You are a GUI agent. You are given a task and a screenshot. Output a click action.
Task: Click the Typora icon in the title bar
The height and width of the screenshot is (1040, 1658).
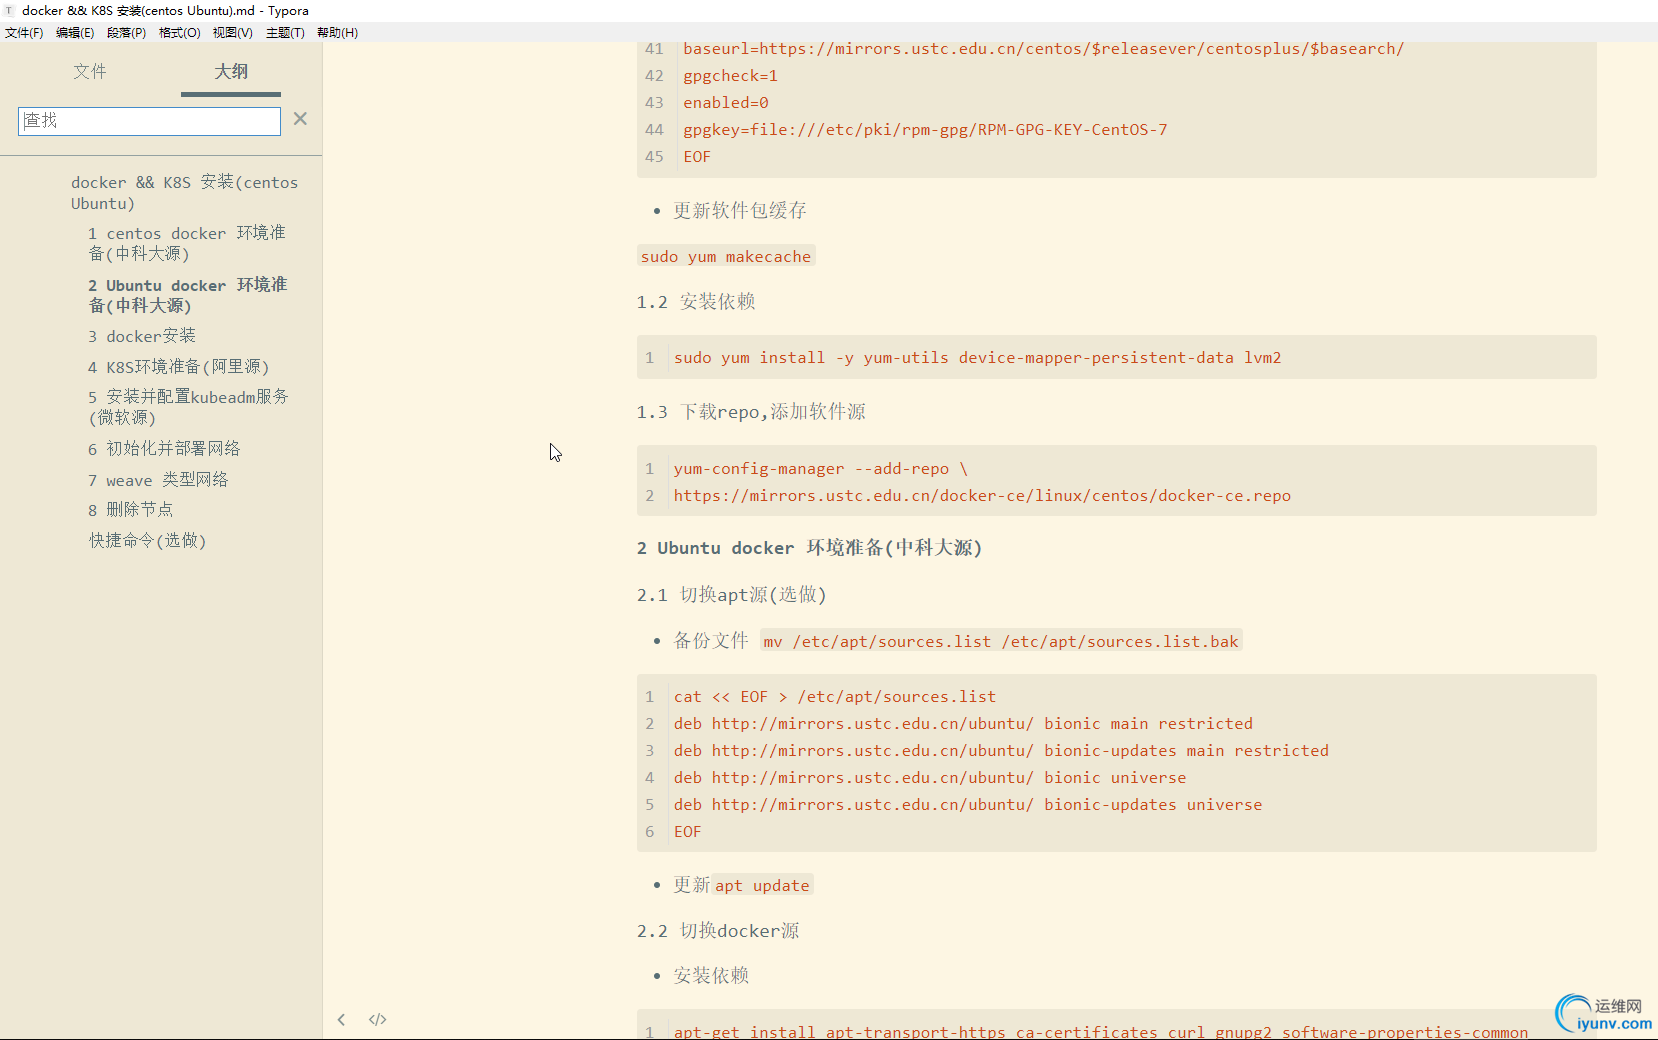coord(10,10)
